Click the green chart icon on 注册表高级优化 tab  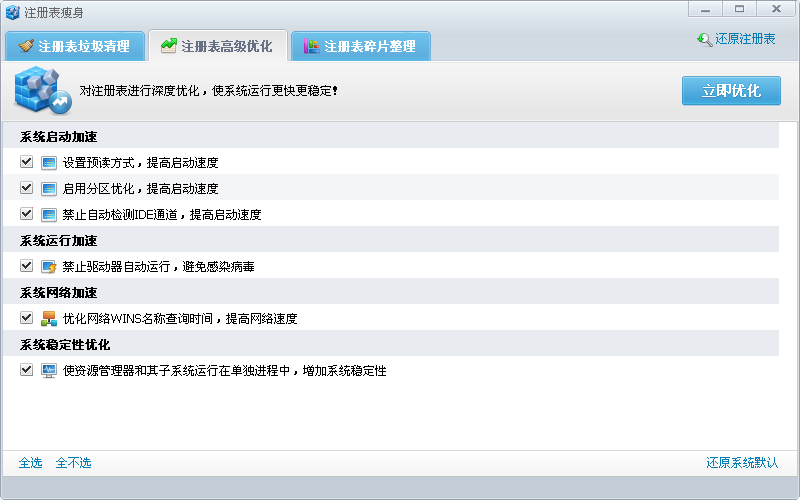168,46
